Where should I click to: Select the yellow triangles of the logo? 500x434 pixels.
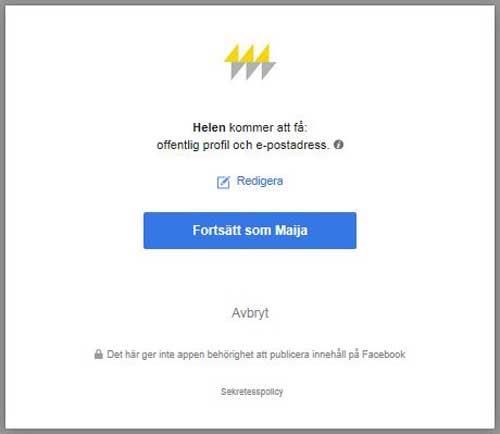point(247,53)
